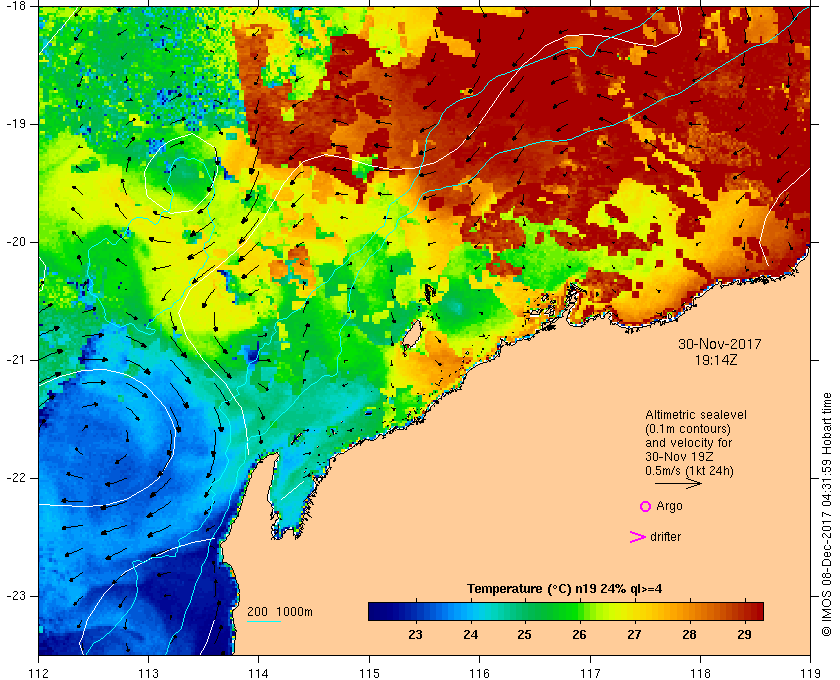Click the colorbar tick label 23
This screenshot has height=680, width=840.
coord(415,635)
